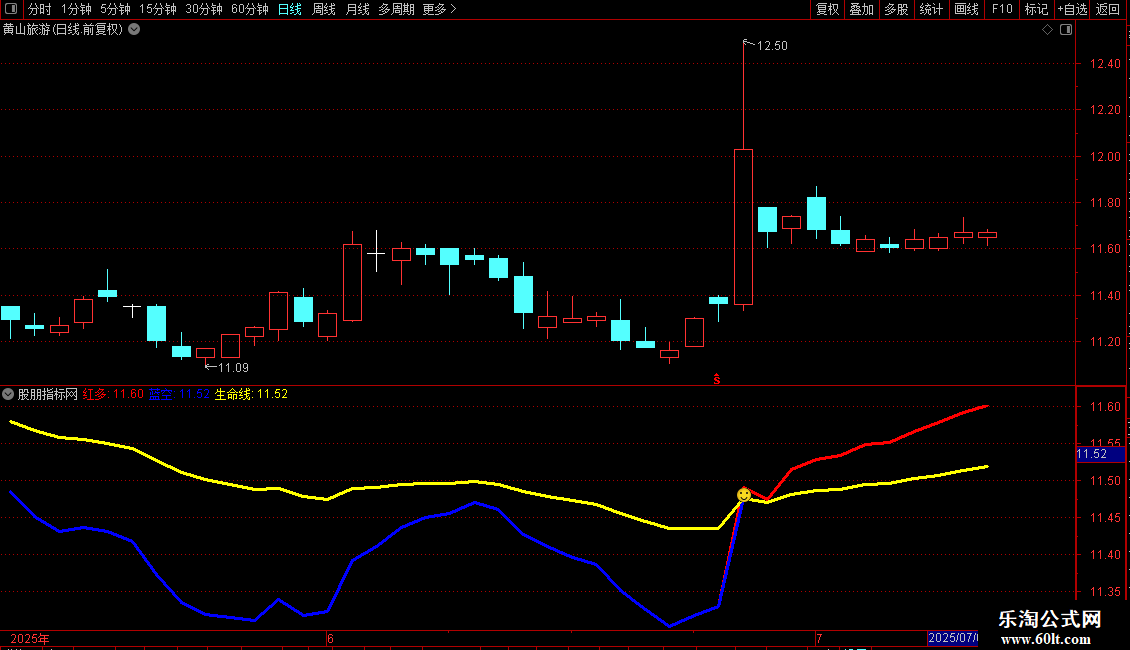Click the 返回 back button
The height and width of the screenshot is (650, 1130).
point(1108,9)
